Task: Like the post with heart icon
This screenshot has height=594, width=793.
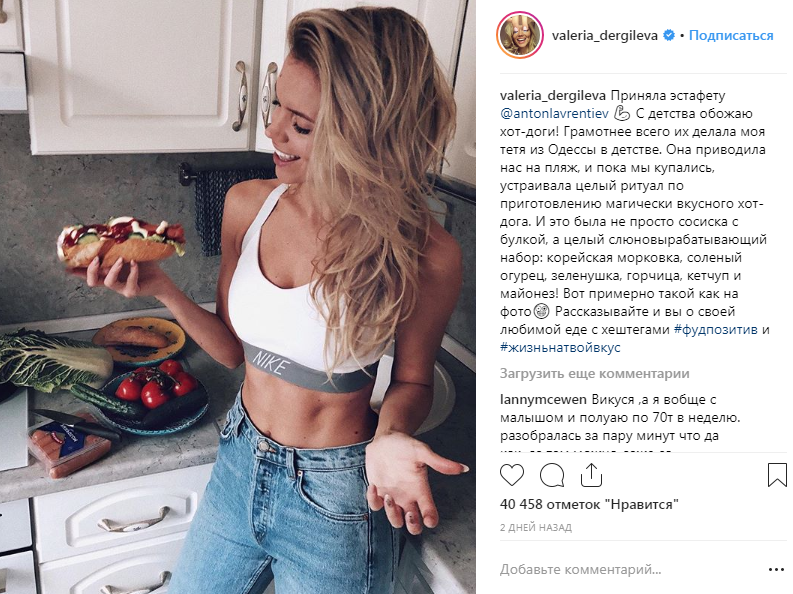Action: (x=512, y=475)
